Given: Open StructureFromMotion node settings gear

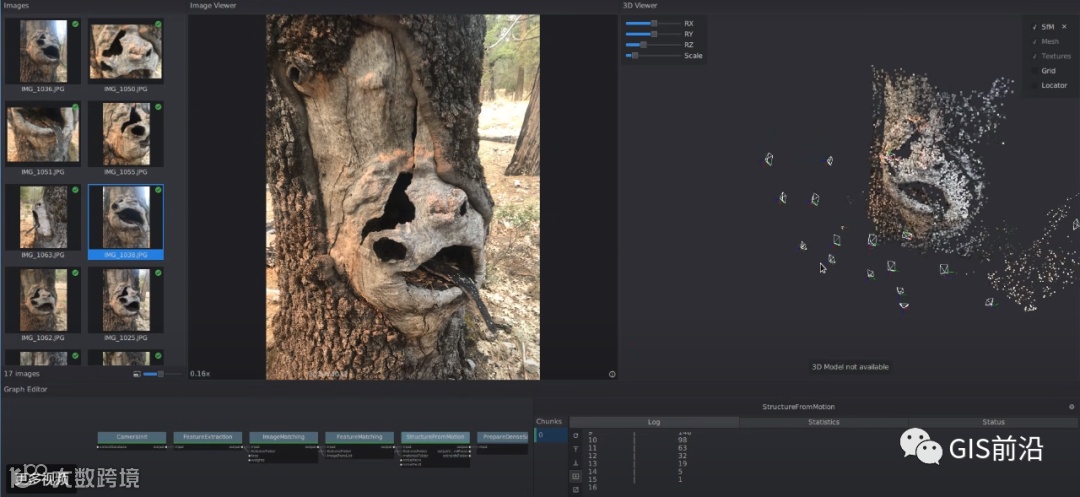Looking at the screenshot, I should click(x=1071, y=407).
